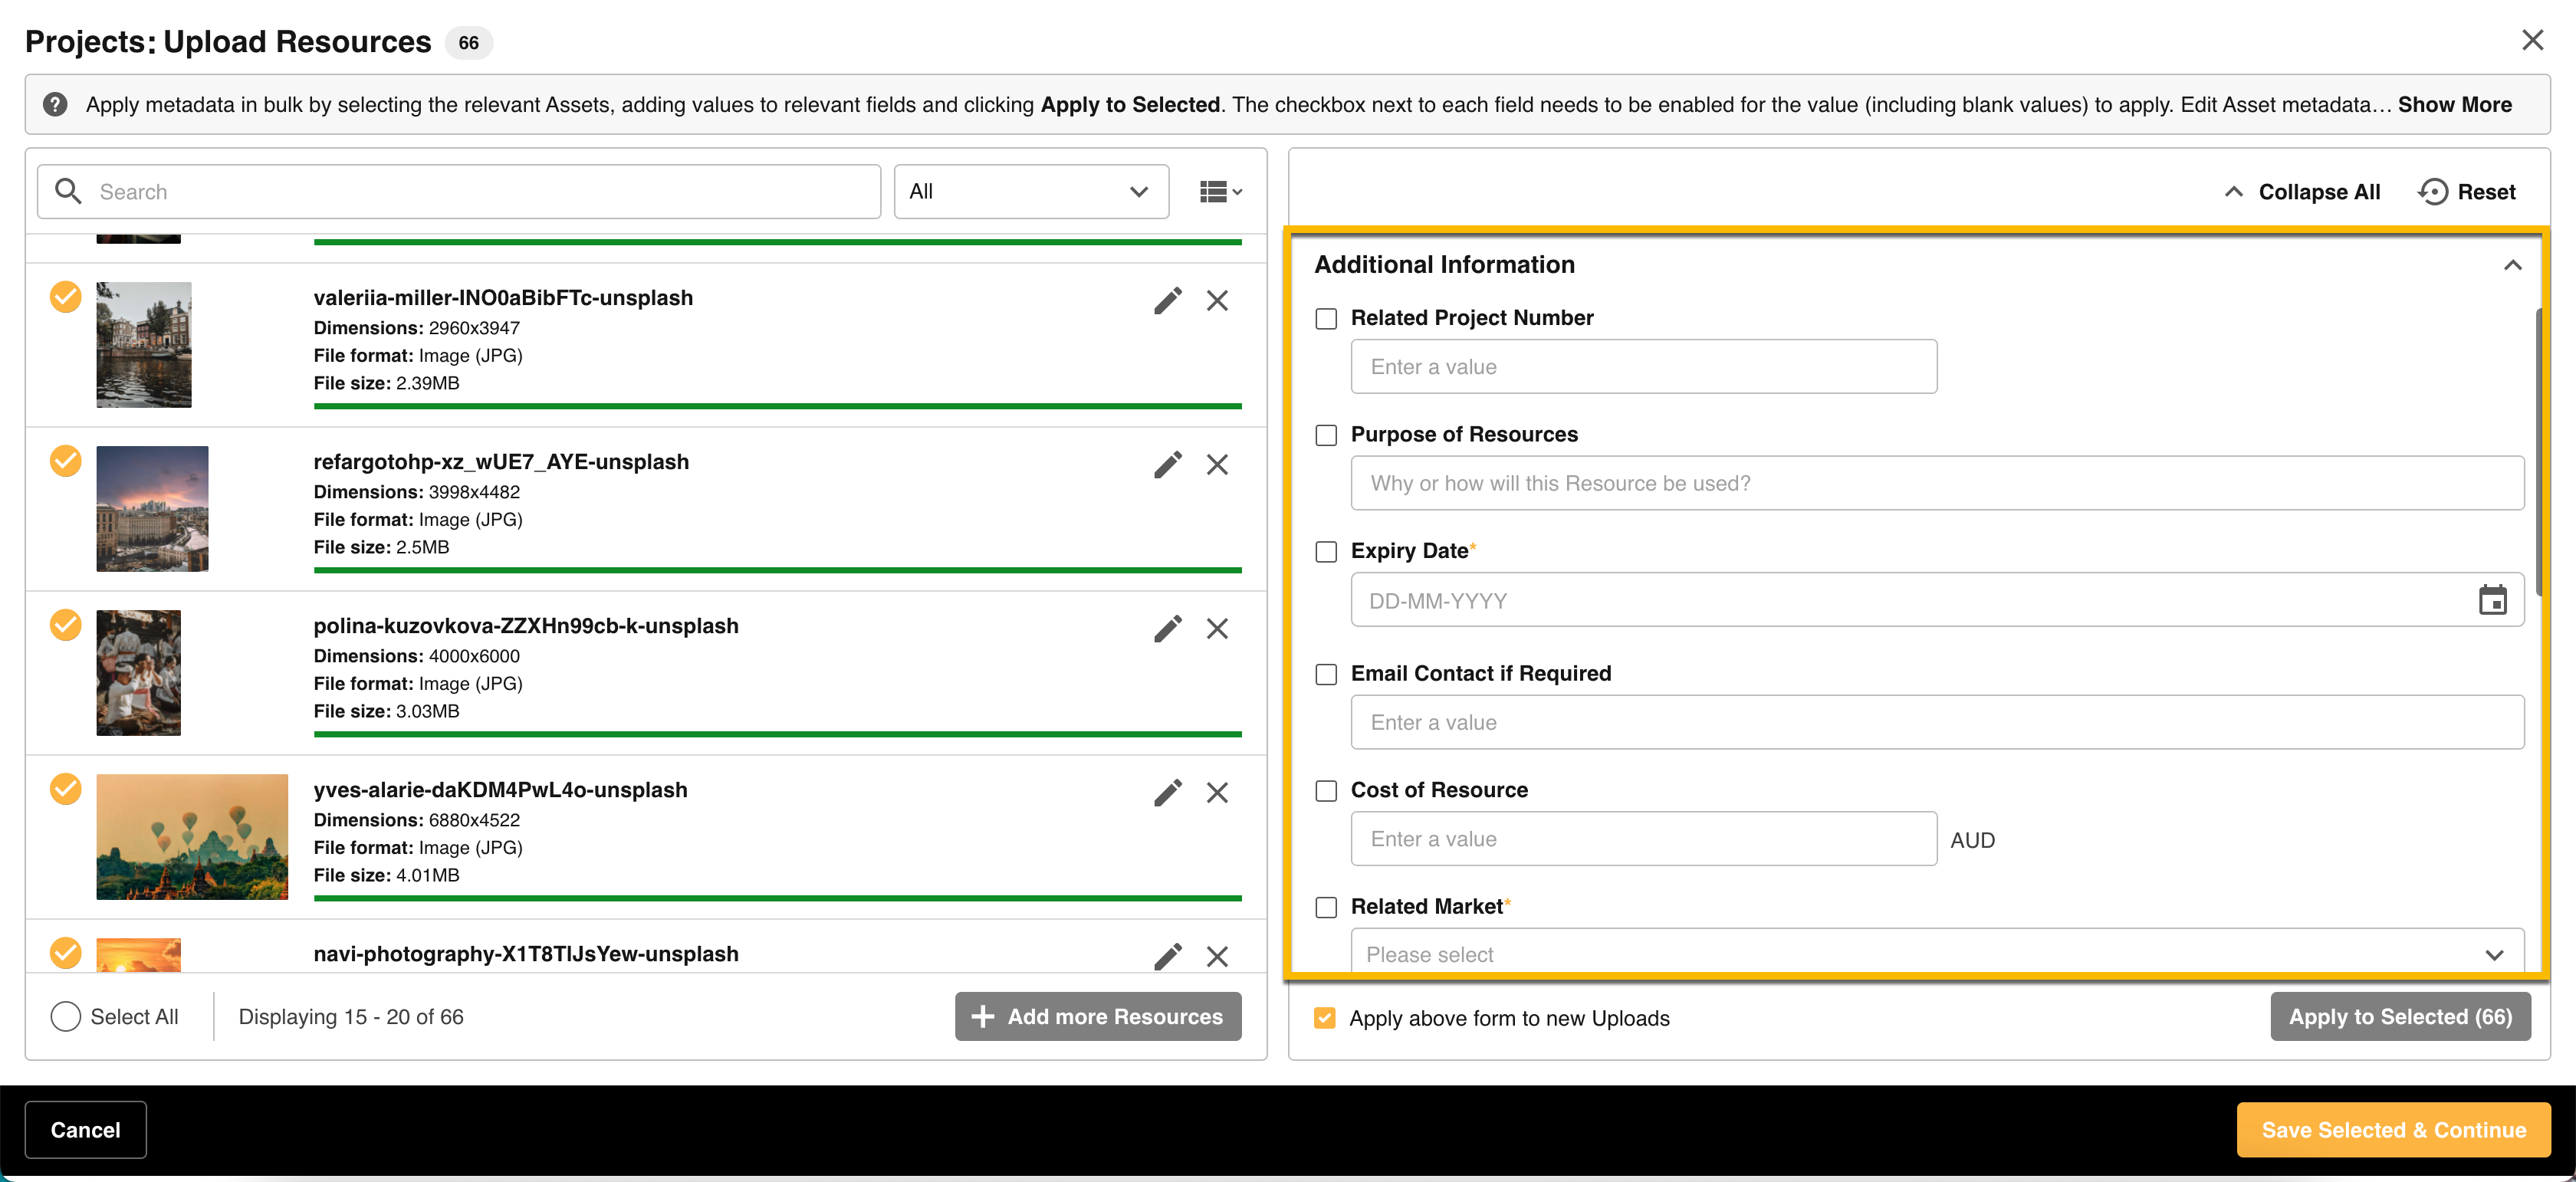Choose the Select All radio button

pyautogui.click(x=66, y=1017)
